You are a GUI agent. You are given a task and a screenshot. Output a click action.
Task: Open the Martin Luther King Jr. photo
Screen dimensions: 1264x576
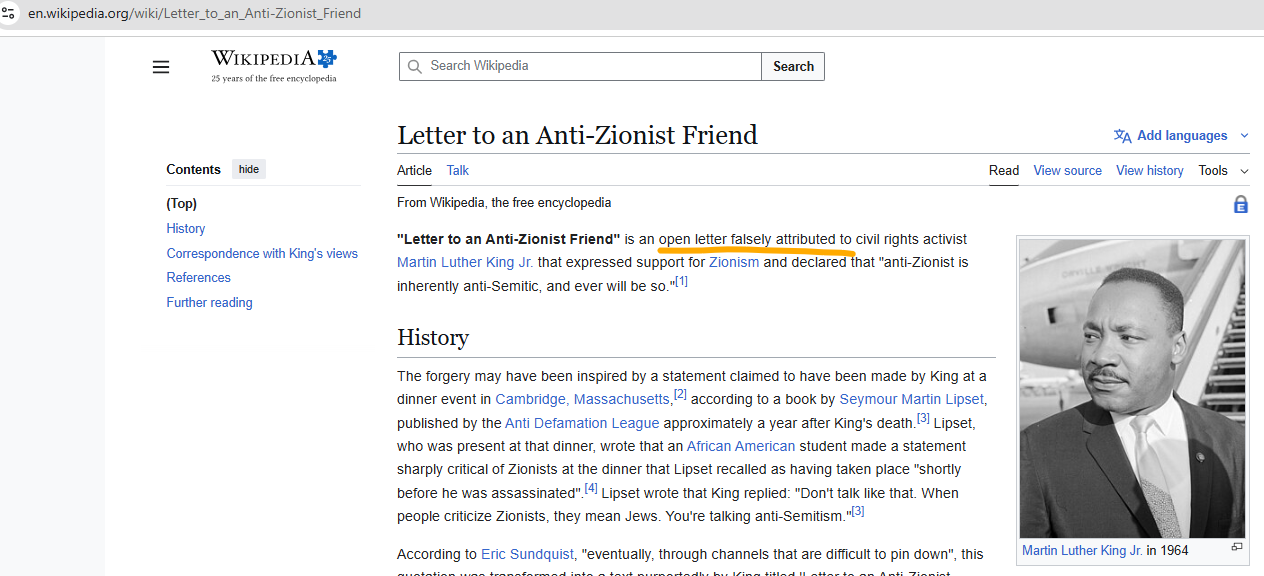point(1132,388)
